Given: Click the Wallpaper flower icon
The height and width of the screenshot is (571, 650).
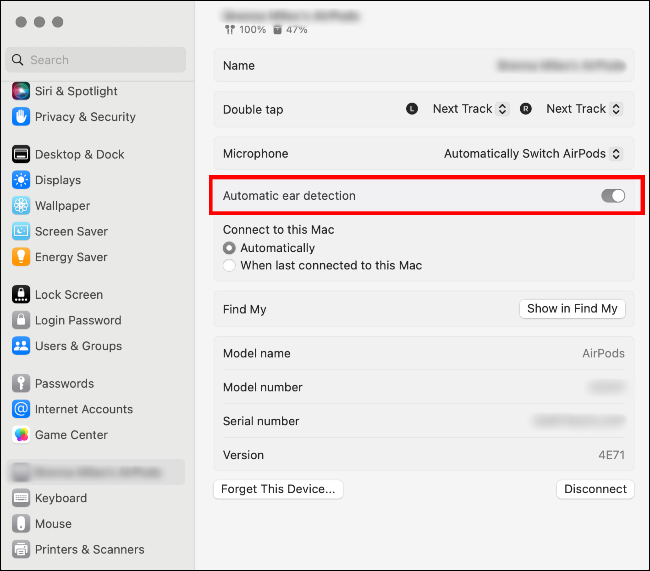Looking at the screenshot, I should [x=21, y=206].
